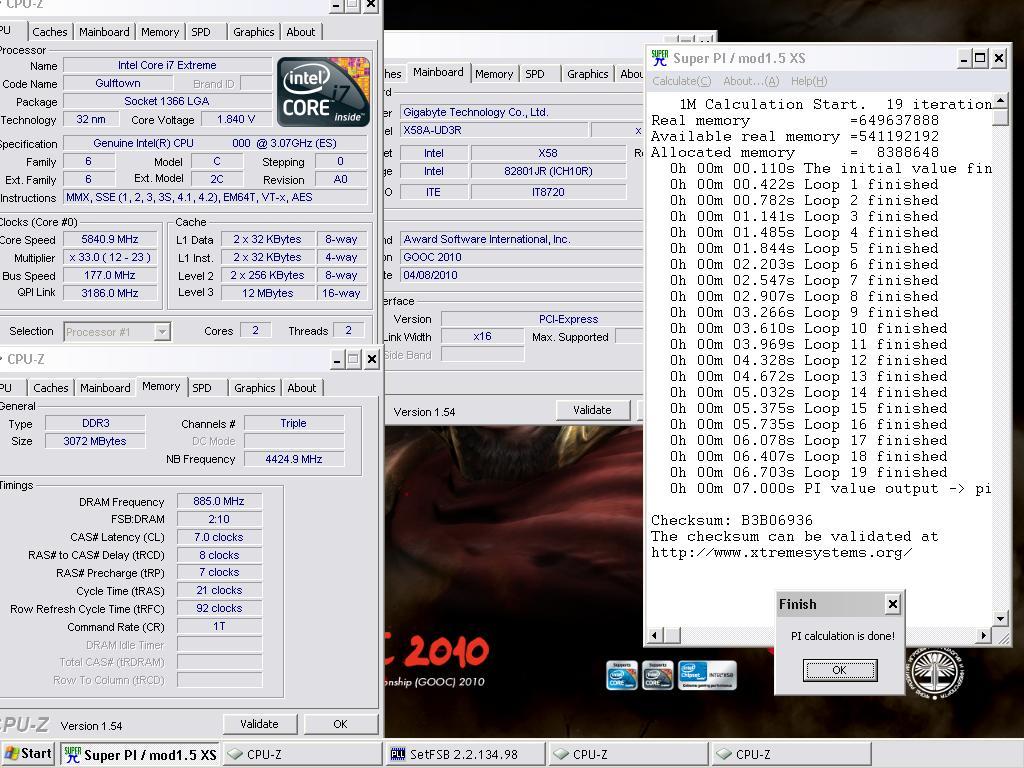Viewport: 1024px width, 768px height.
Task: Open the Calculate menu in Super PI
Action: (681, 81)
